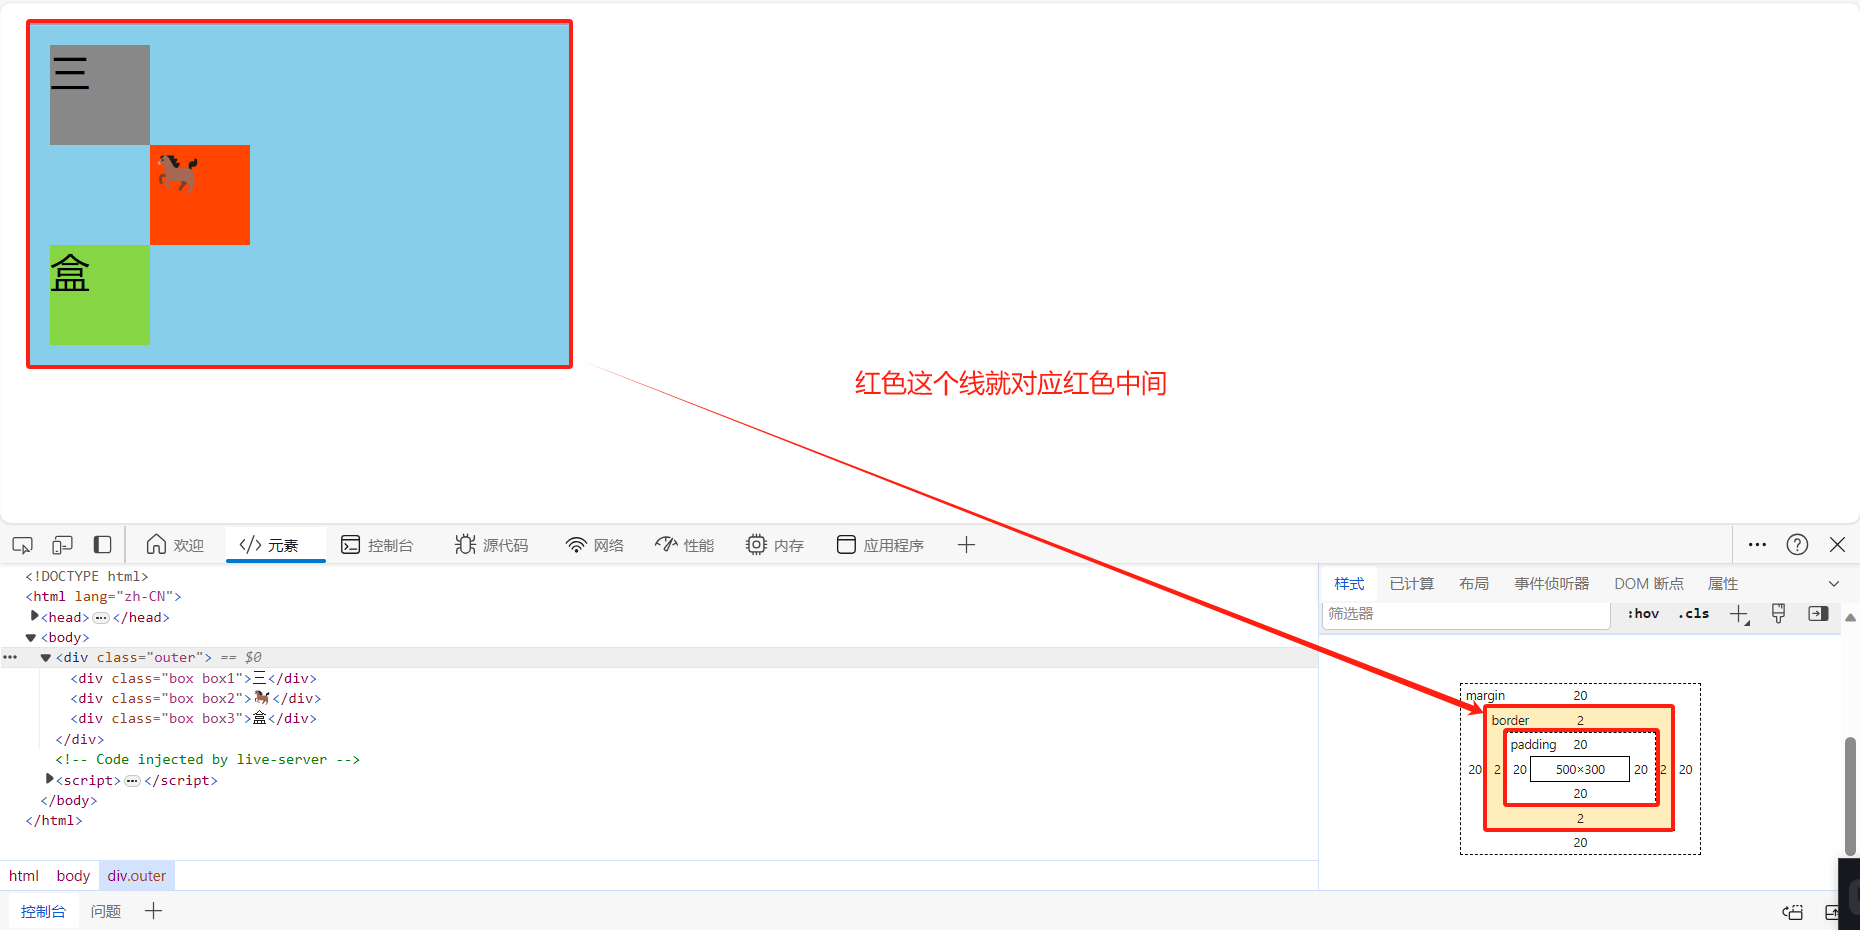The image size is (1860, 930).
Task: Switch to the 已计算 Computed tab
Action: 1412,584
